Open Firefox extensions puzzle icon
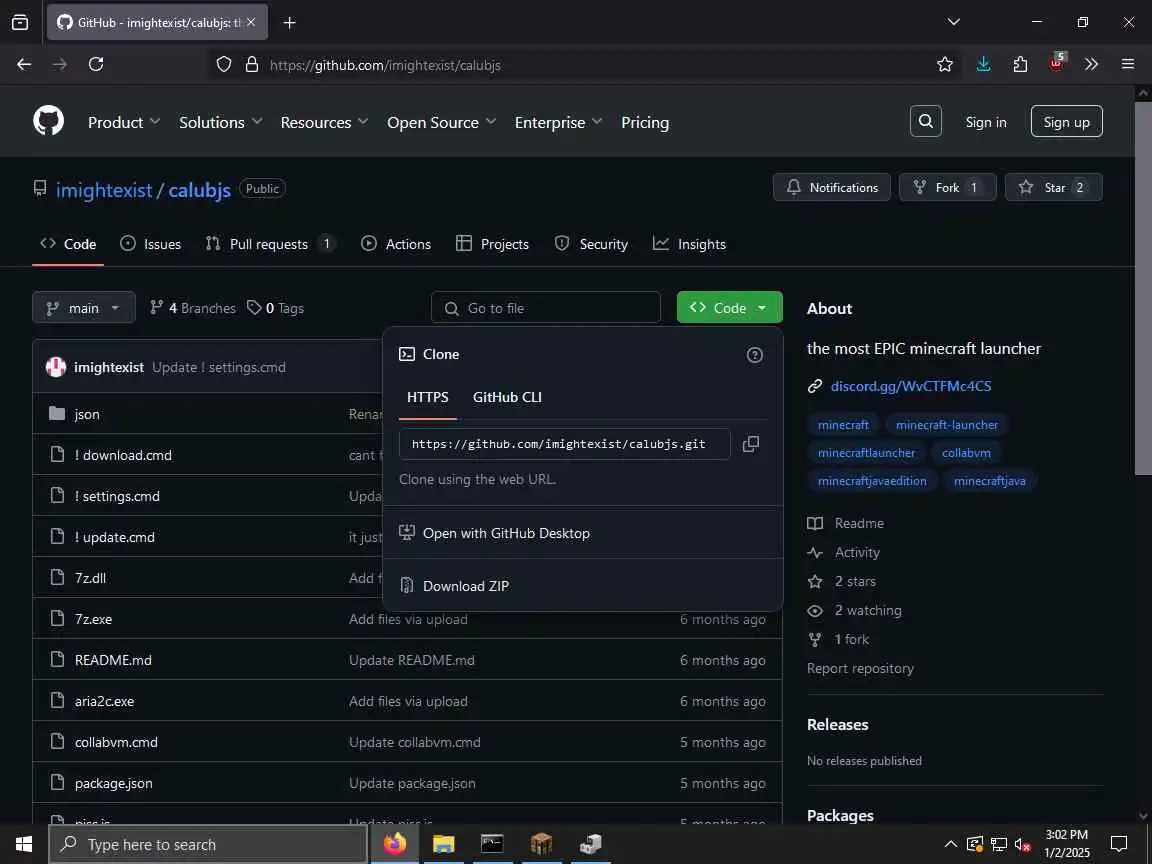Image resolution: width=1152 pixels, height=864 pixels. click(x=1020, y=65)
